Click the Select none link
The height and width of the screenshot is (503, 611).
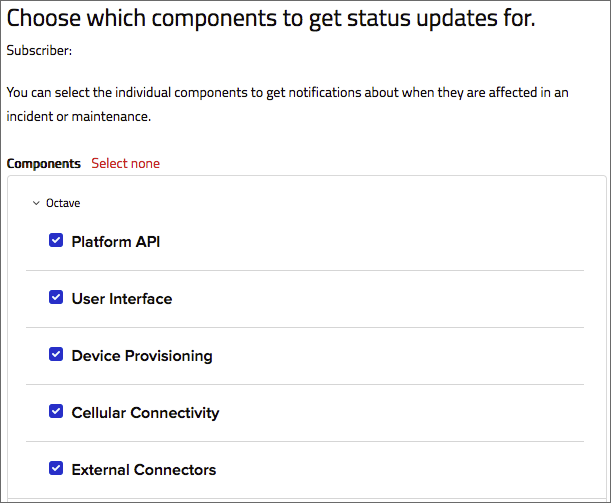click(x=125, y=163)
